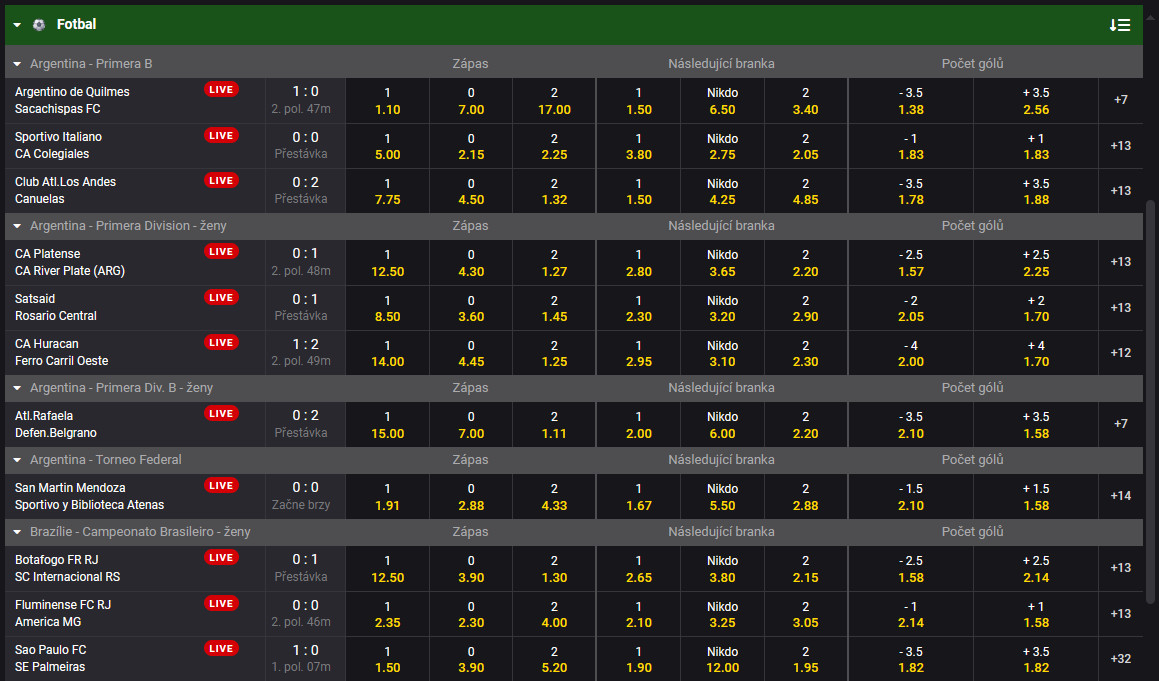This screenshot has width=1159, height=681.
Task: Click LIVE badge for Fluminense FC RJ match
Action: pyautogui.click(x=221, y=603)
